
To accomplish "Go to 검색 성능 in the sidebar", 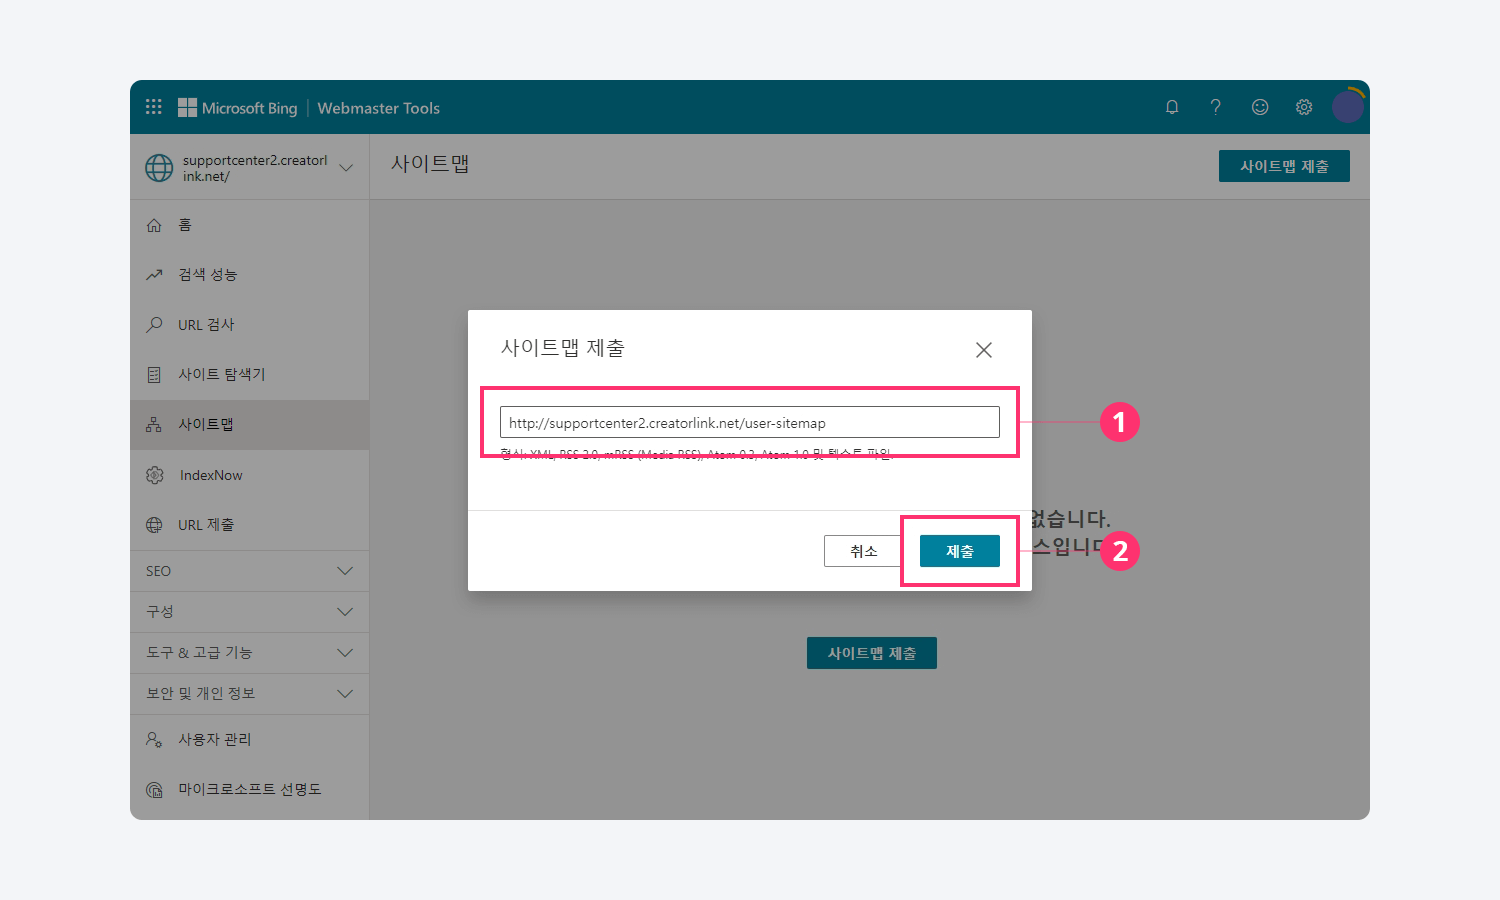I will tap(207, 275).
